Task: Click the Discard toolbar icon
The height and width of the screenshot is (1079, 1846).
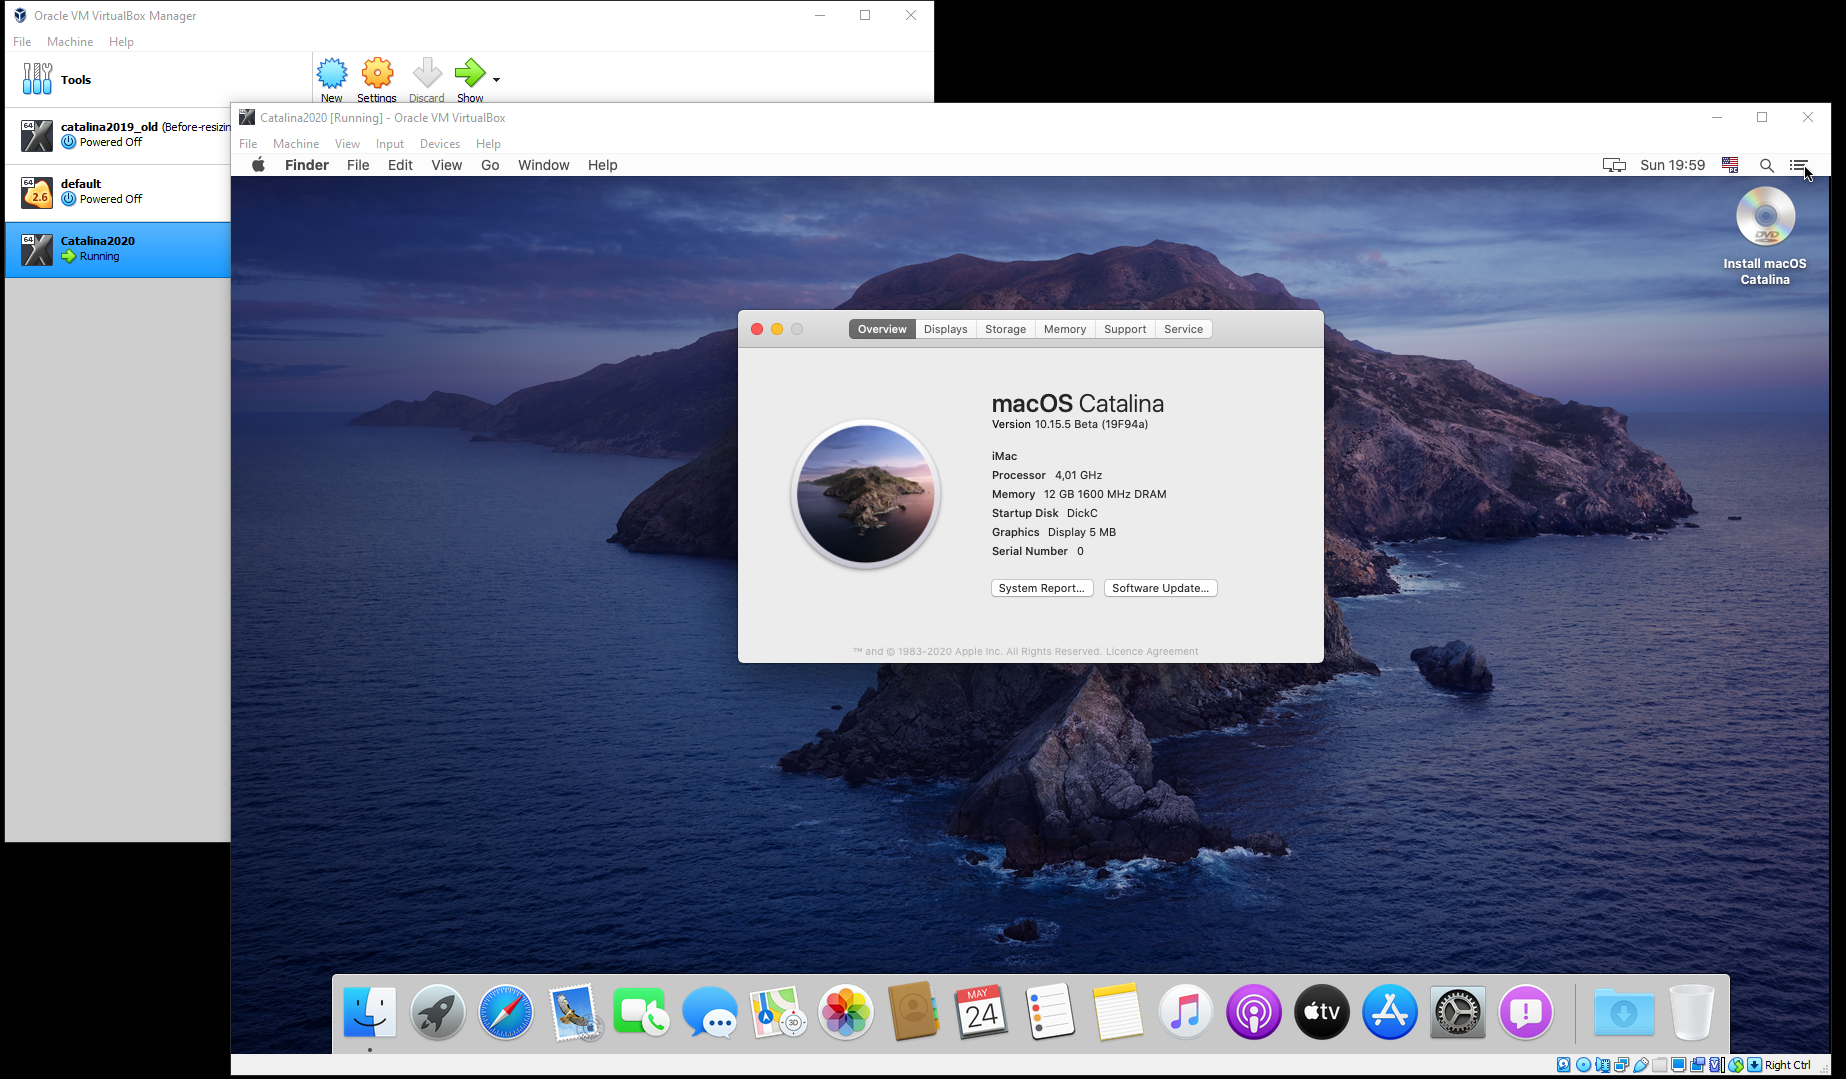Action: [x=427, y=73]
